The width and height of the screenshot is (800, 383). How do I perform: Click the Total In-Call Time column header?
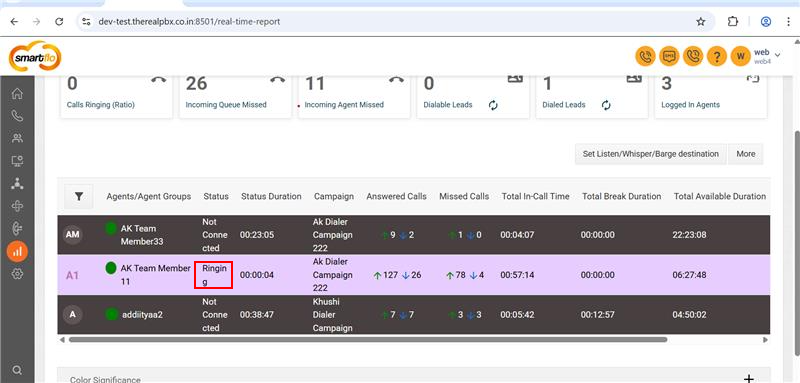(535, 196)
